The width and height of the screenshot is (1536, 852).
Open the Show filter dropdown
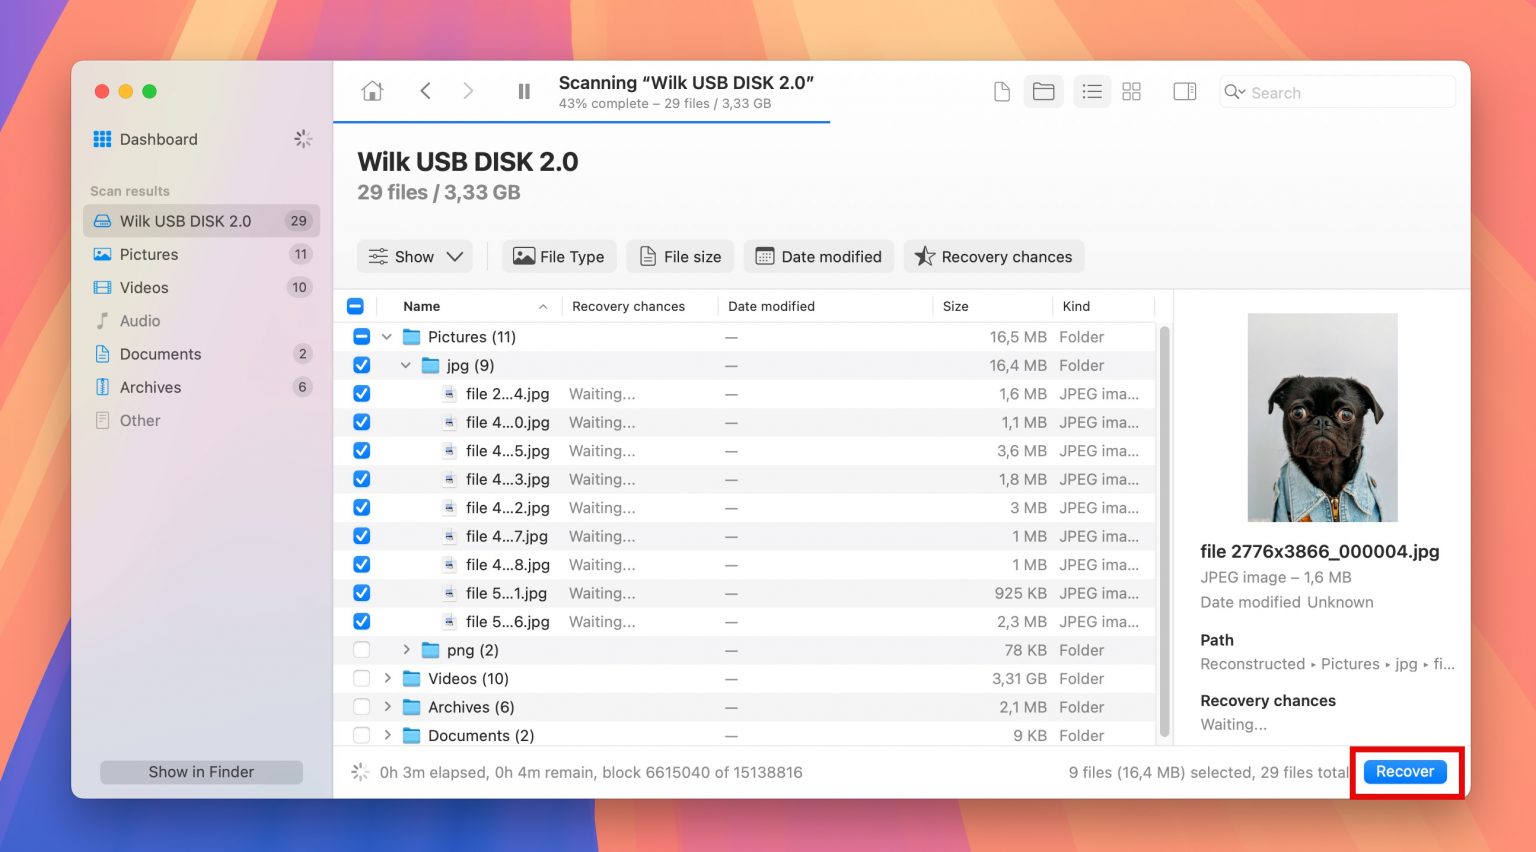click(414, 256)
